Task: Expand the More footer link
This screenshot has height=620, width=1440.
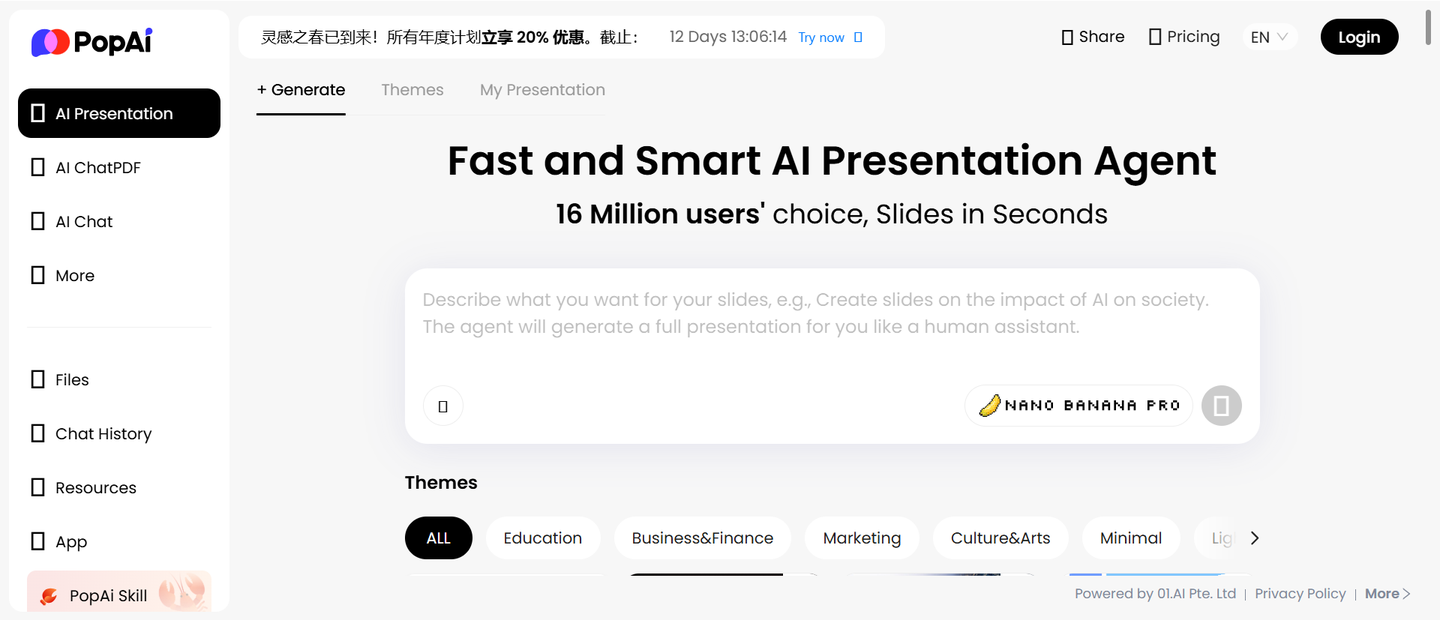Action: (x=1388, y=593)
